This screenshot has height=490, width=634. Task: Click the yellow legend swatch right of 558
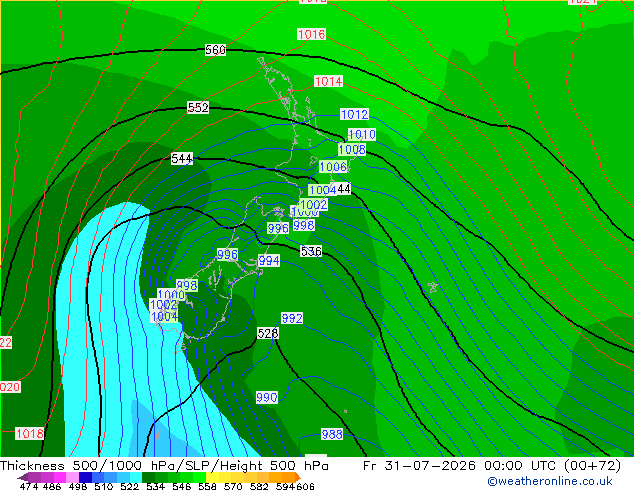click(212, 477)
